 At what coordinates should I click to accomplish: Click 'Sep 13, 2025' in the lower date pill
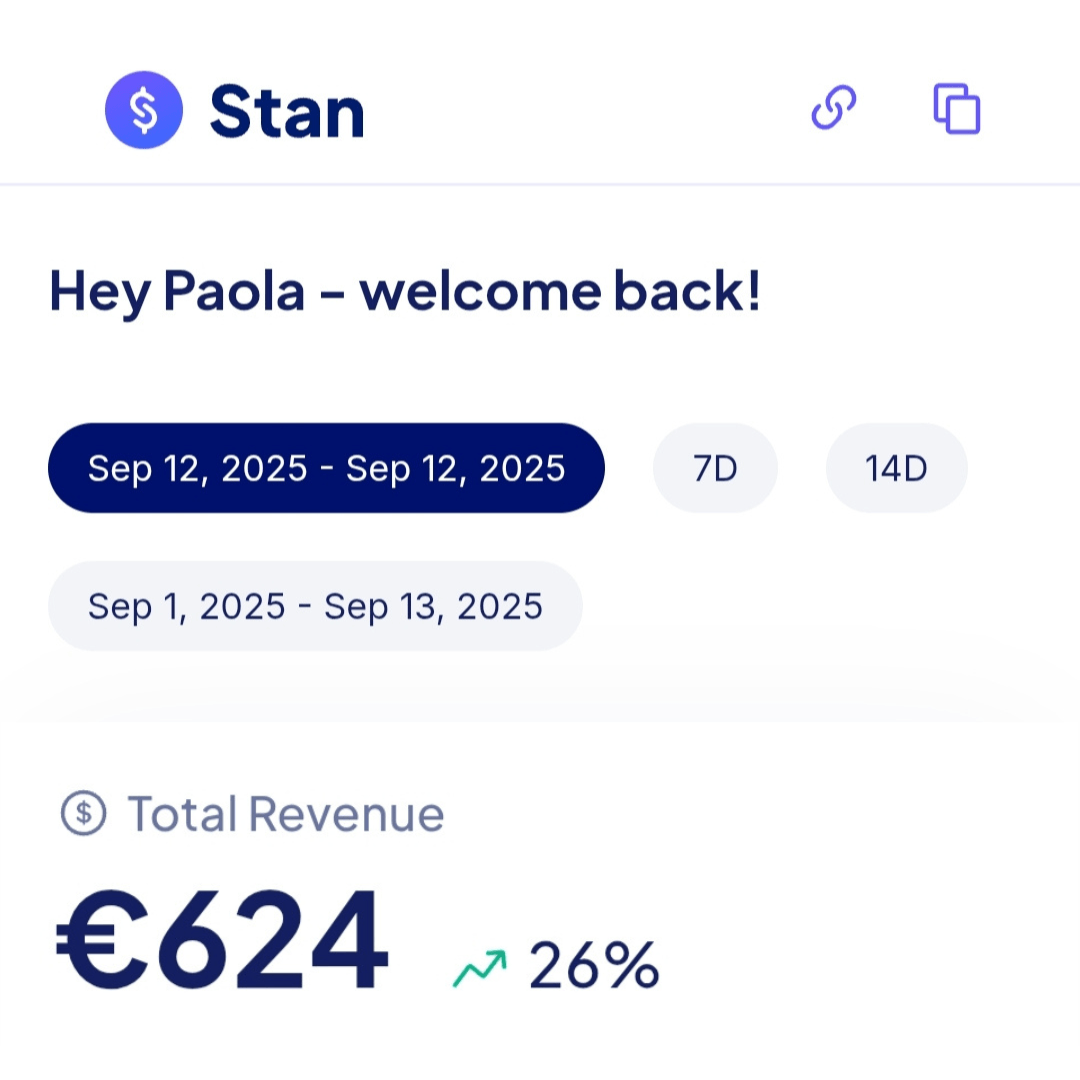434,606
